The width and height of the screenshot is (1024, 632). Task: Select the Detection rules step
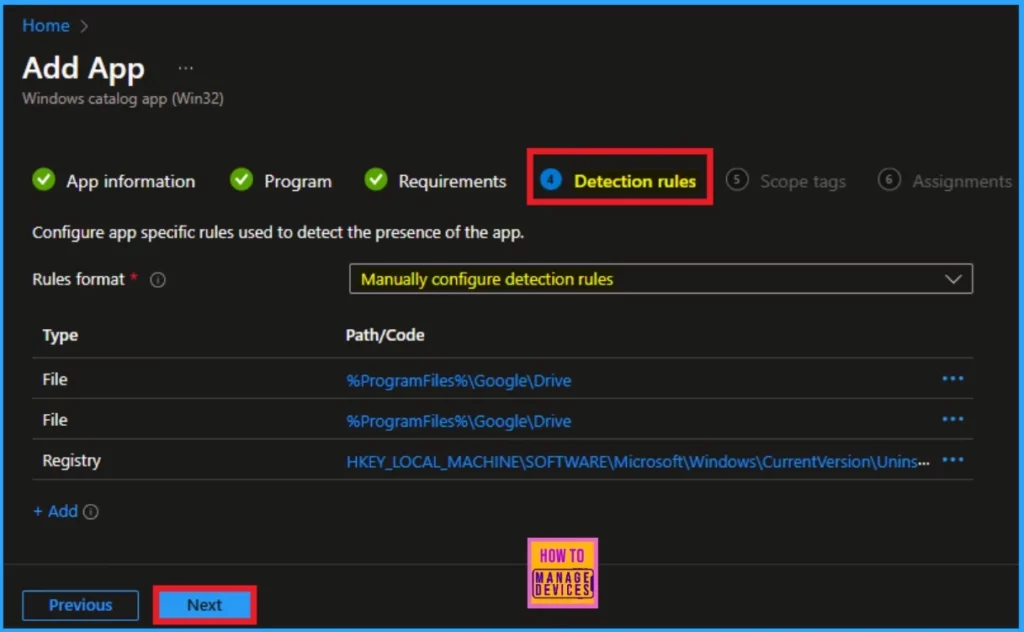coord(635,182)
